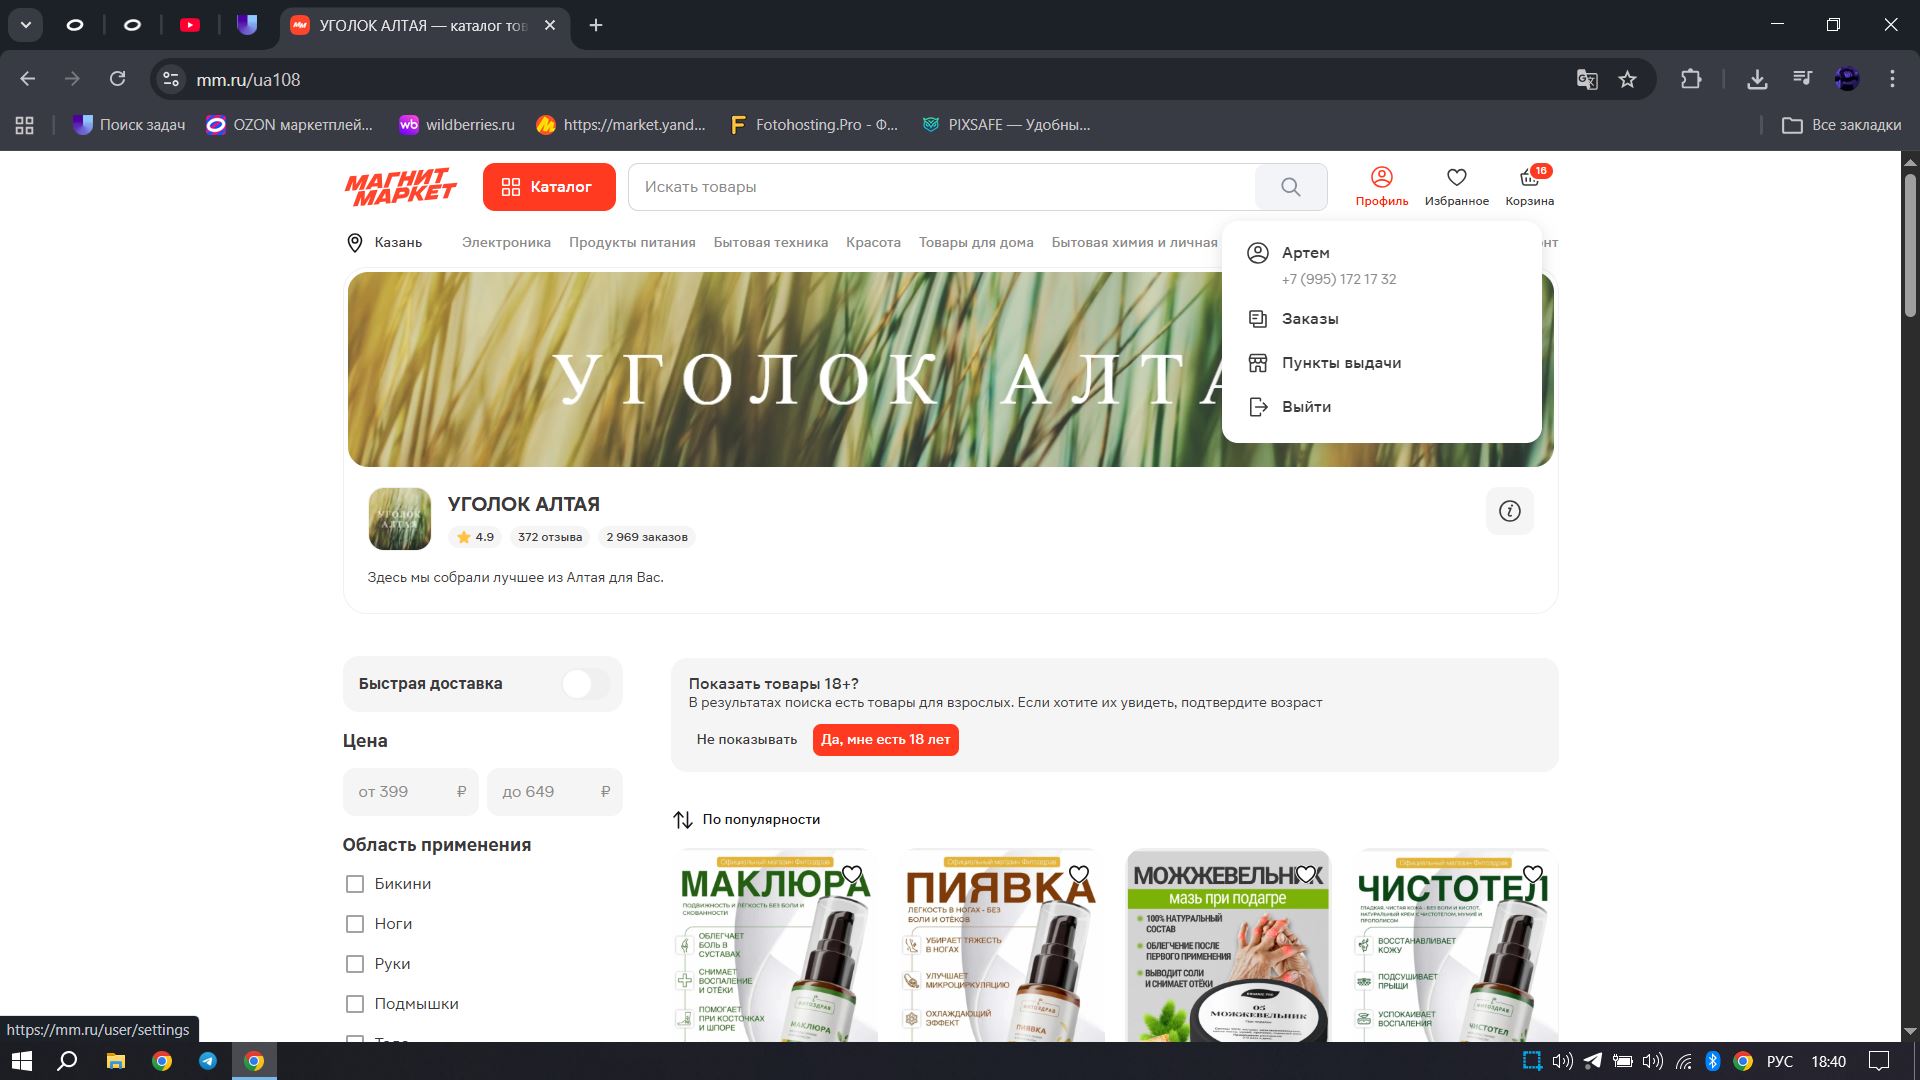Toggle the Быстрая доставка switch
This screenshot has height=1080, width=1920.
(x=585, y=684)
